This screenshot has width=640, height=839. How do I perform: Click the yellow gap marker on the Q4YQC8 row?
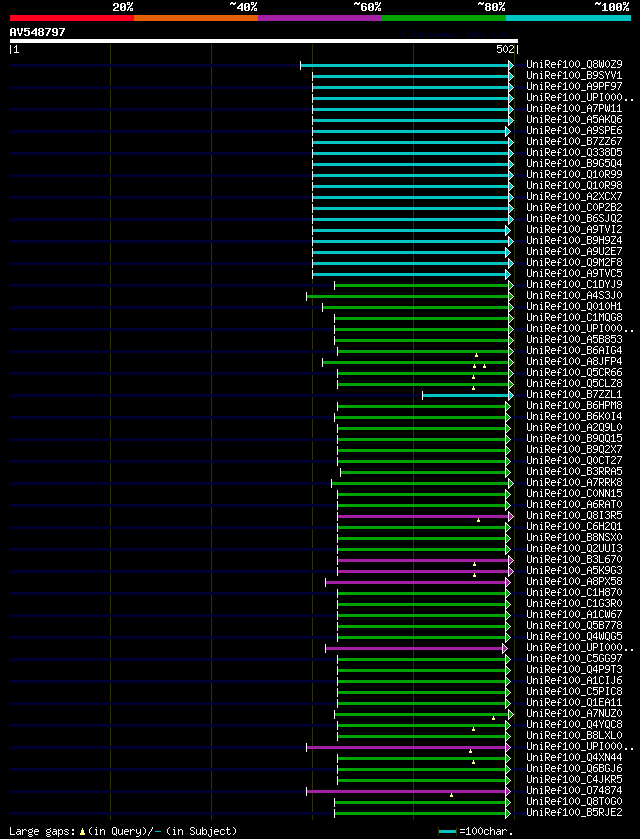click(473, 729)
